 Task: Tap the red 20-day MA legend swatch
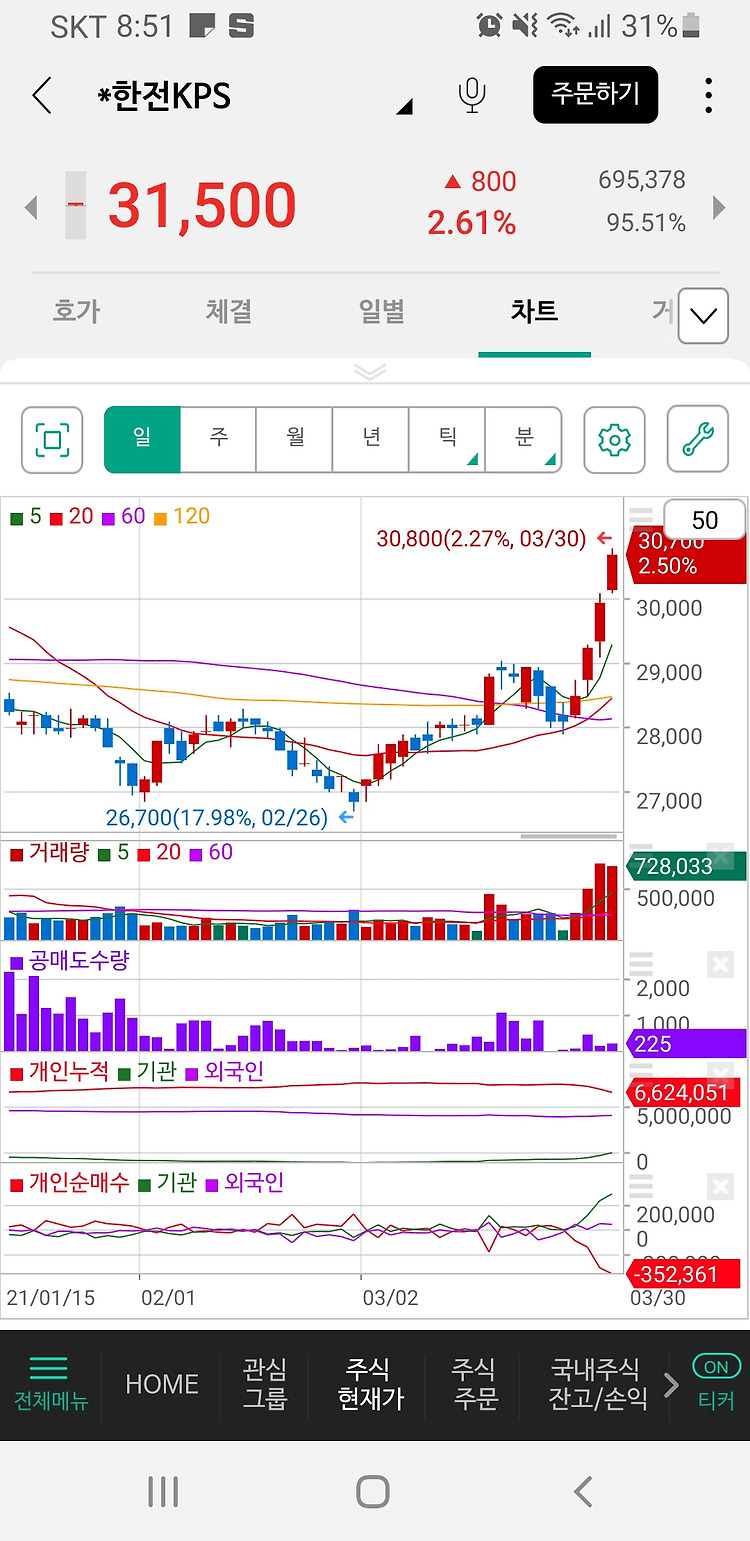pos(56,518)
